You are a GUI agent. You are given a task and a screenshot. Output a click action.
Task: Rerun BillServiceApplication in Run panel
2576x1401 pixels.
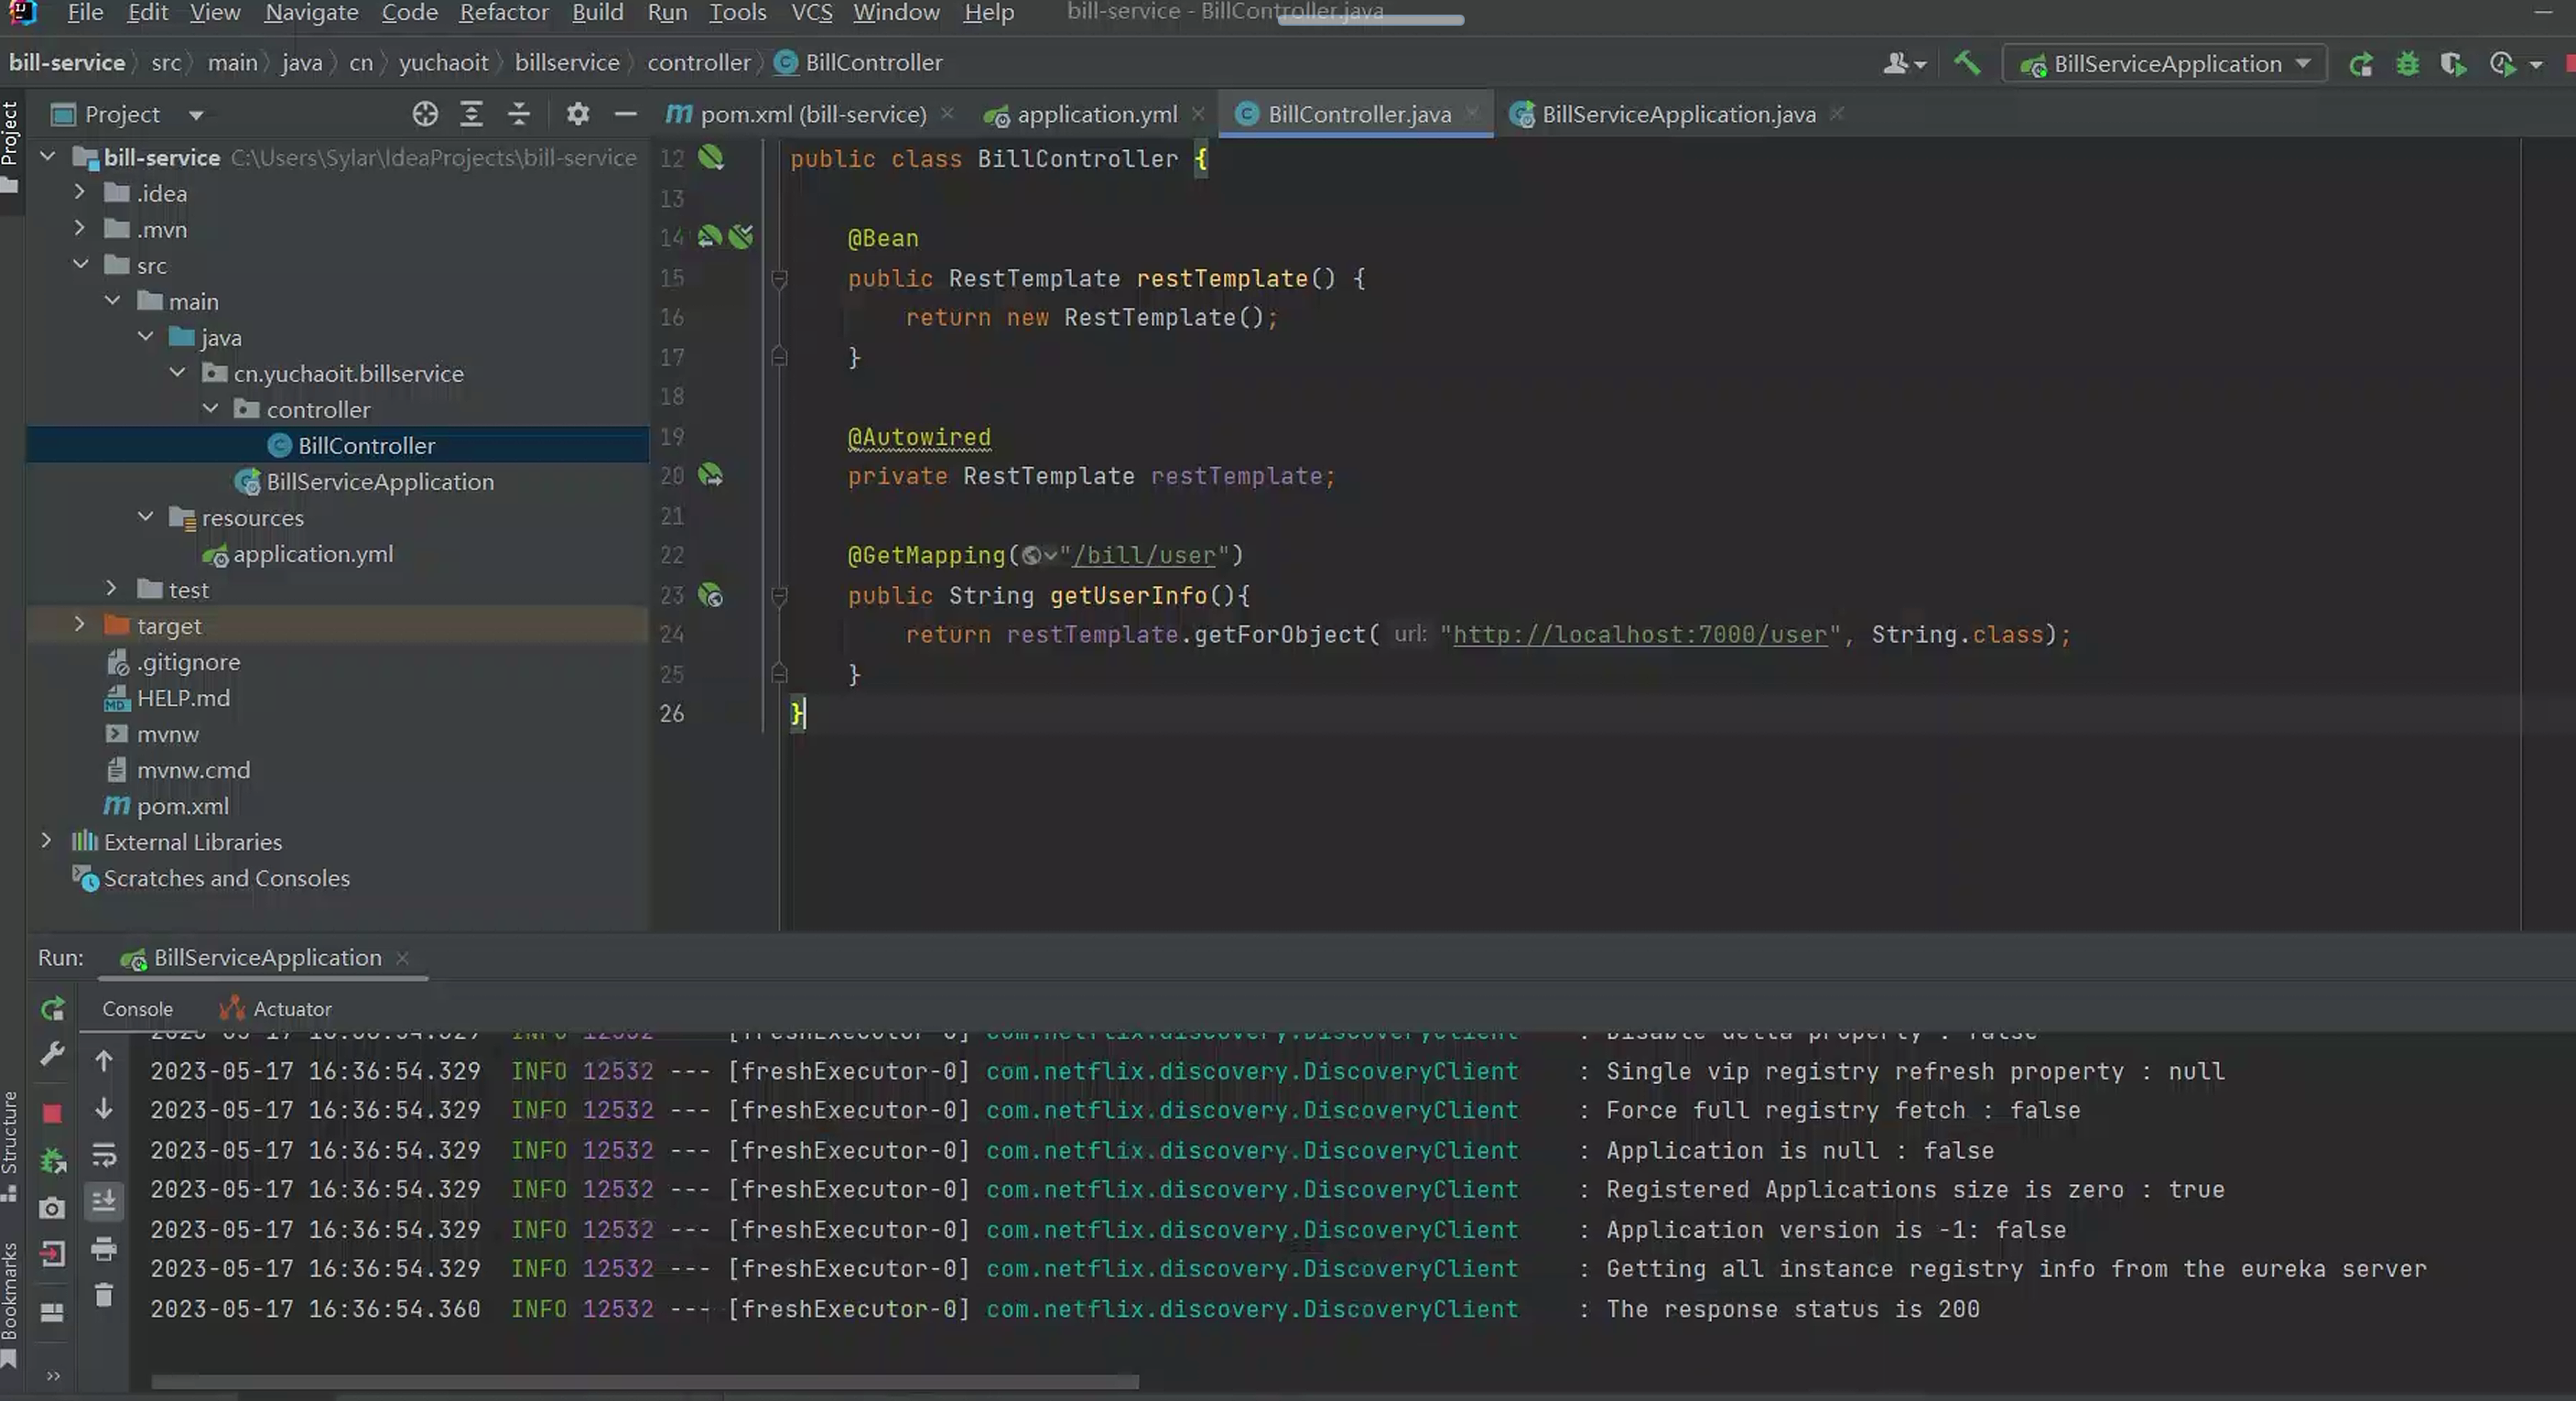click(53, 1009)
